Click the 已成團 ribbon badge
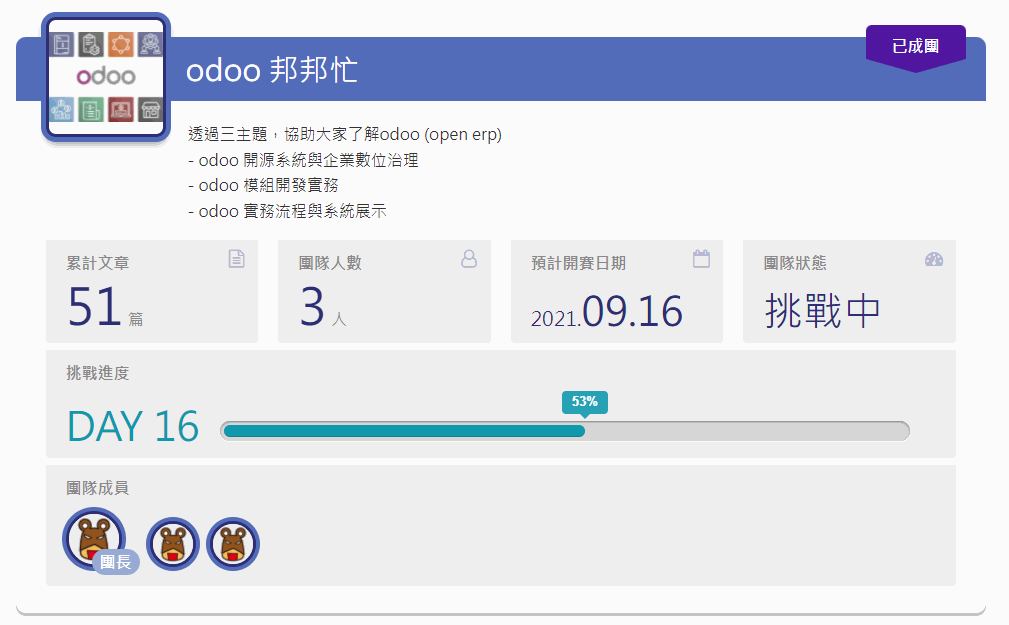The height and width of the screenshot is (625, 1009). point(915,45)
